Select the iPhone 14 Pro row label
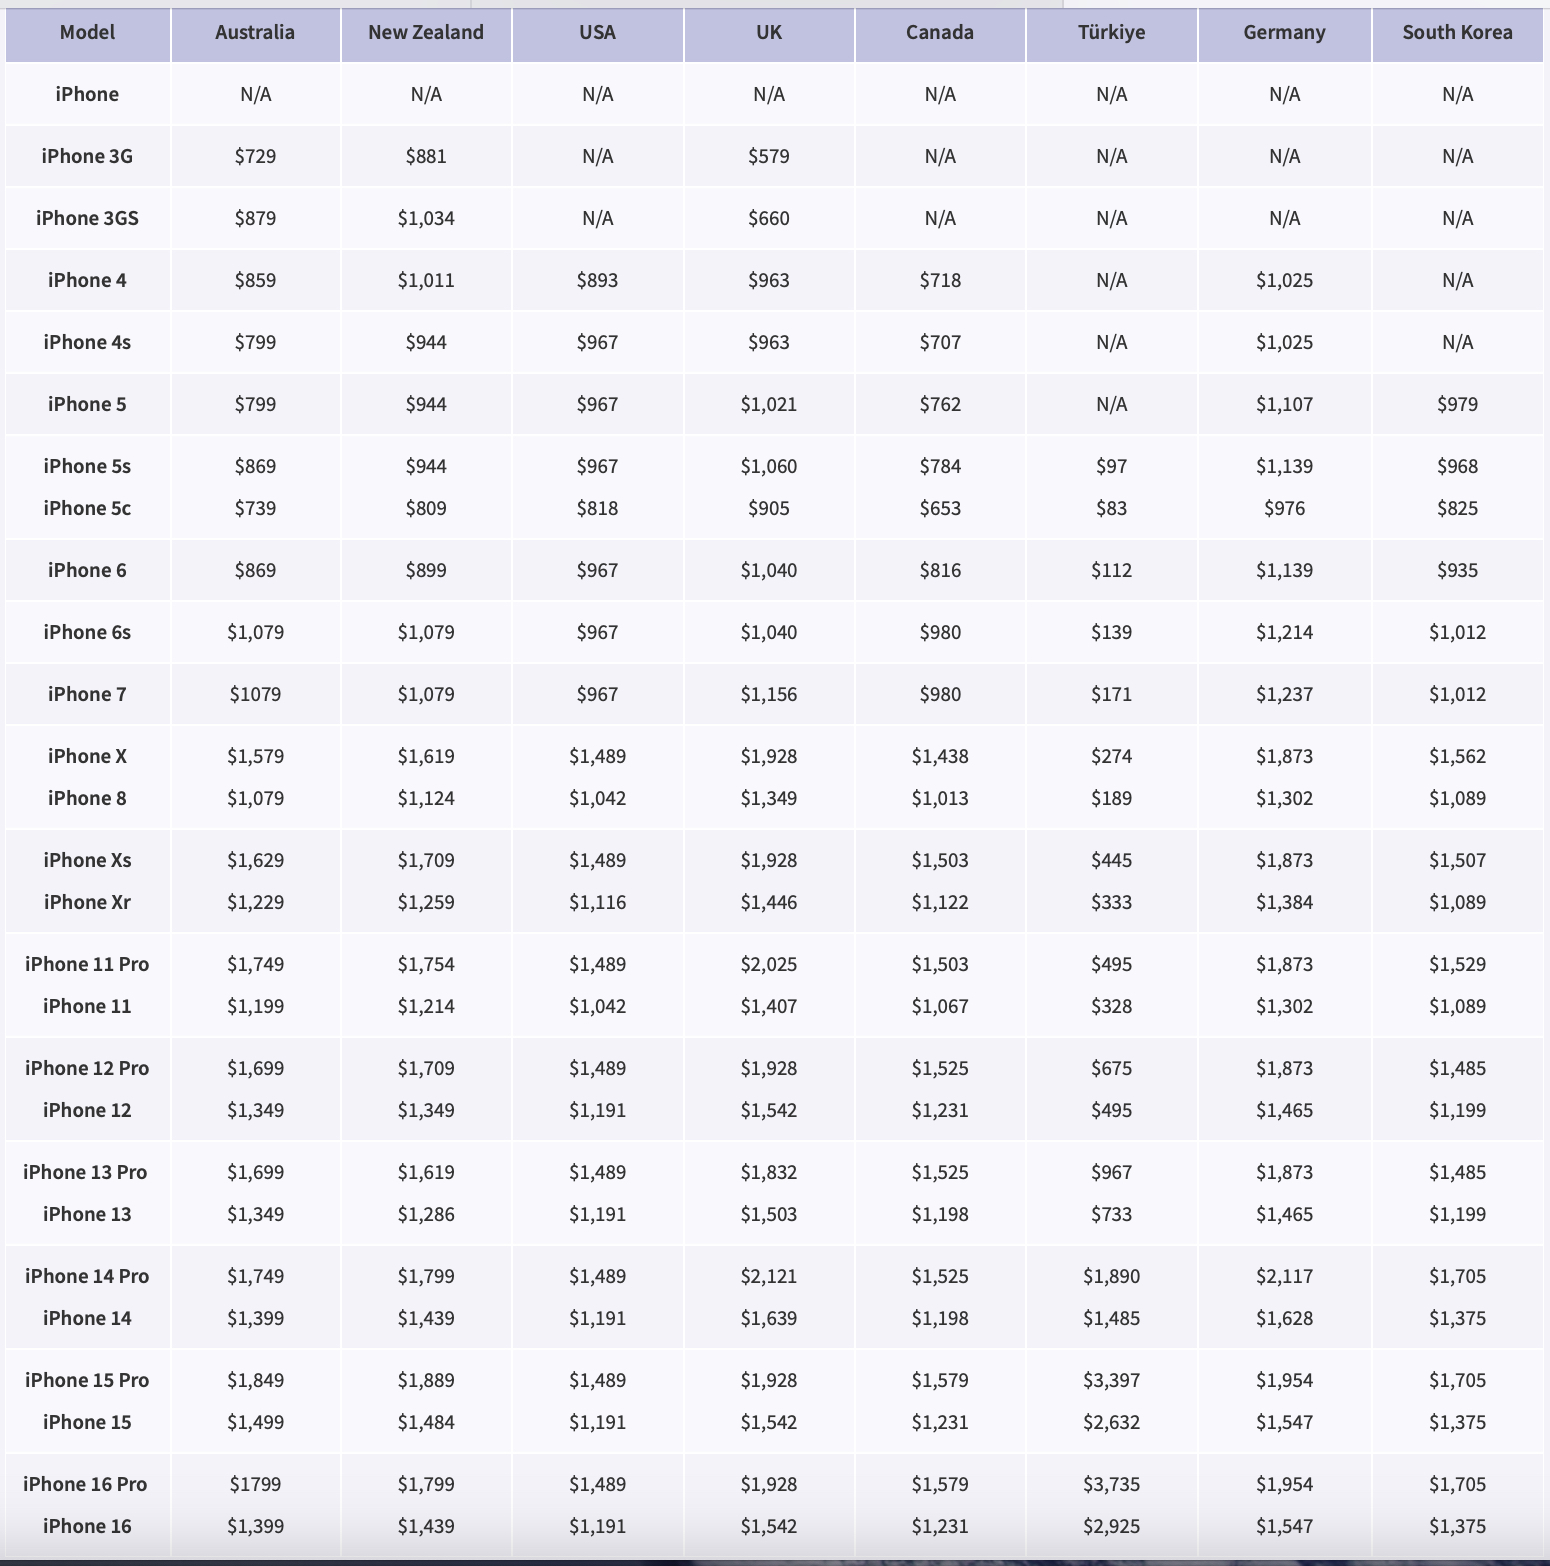The width and height of the screenshot is (1550, 1566). click(x=87, y=1276)
